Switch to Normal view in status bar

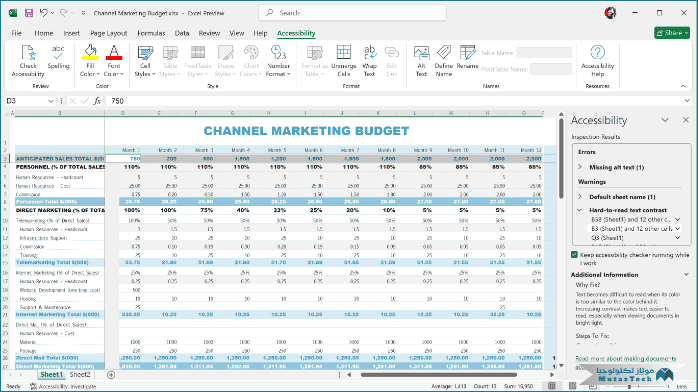click(x=552, y=386)
